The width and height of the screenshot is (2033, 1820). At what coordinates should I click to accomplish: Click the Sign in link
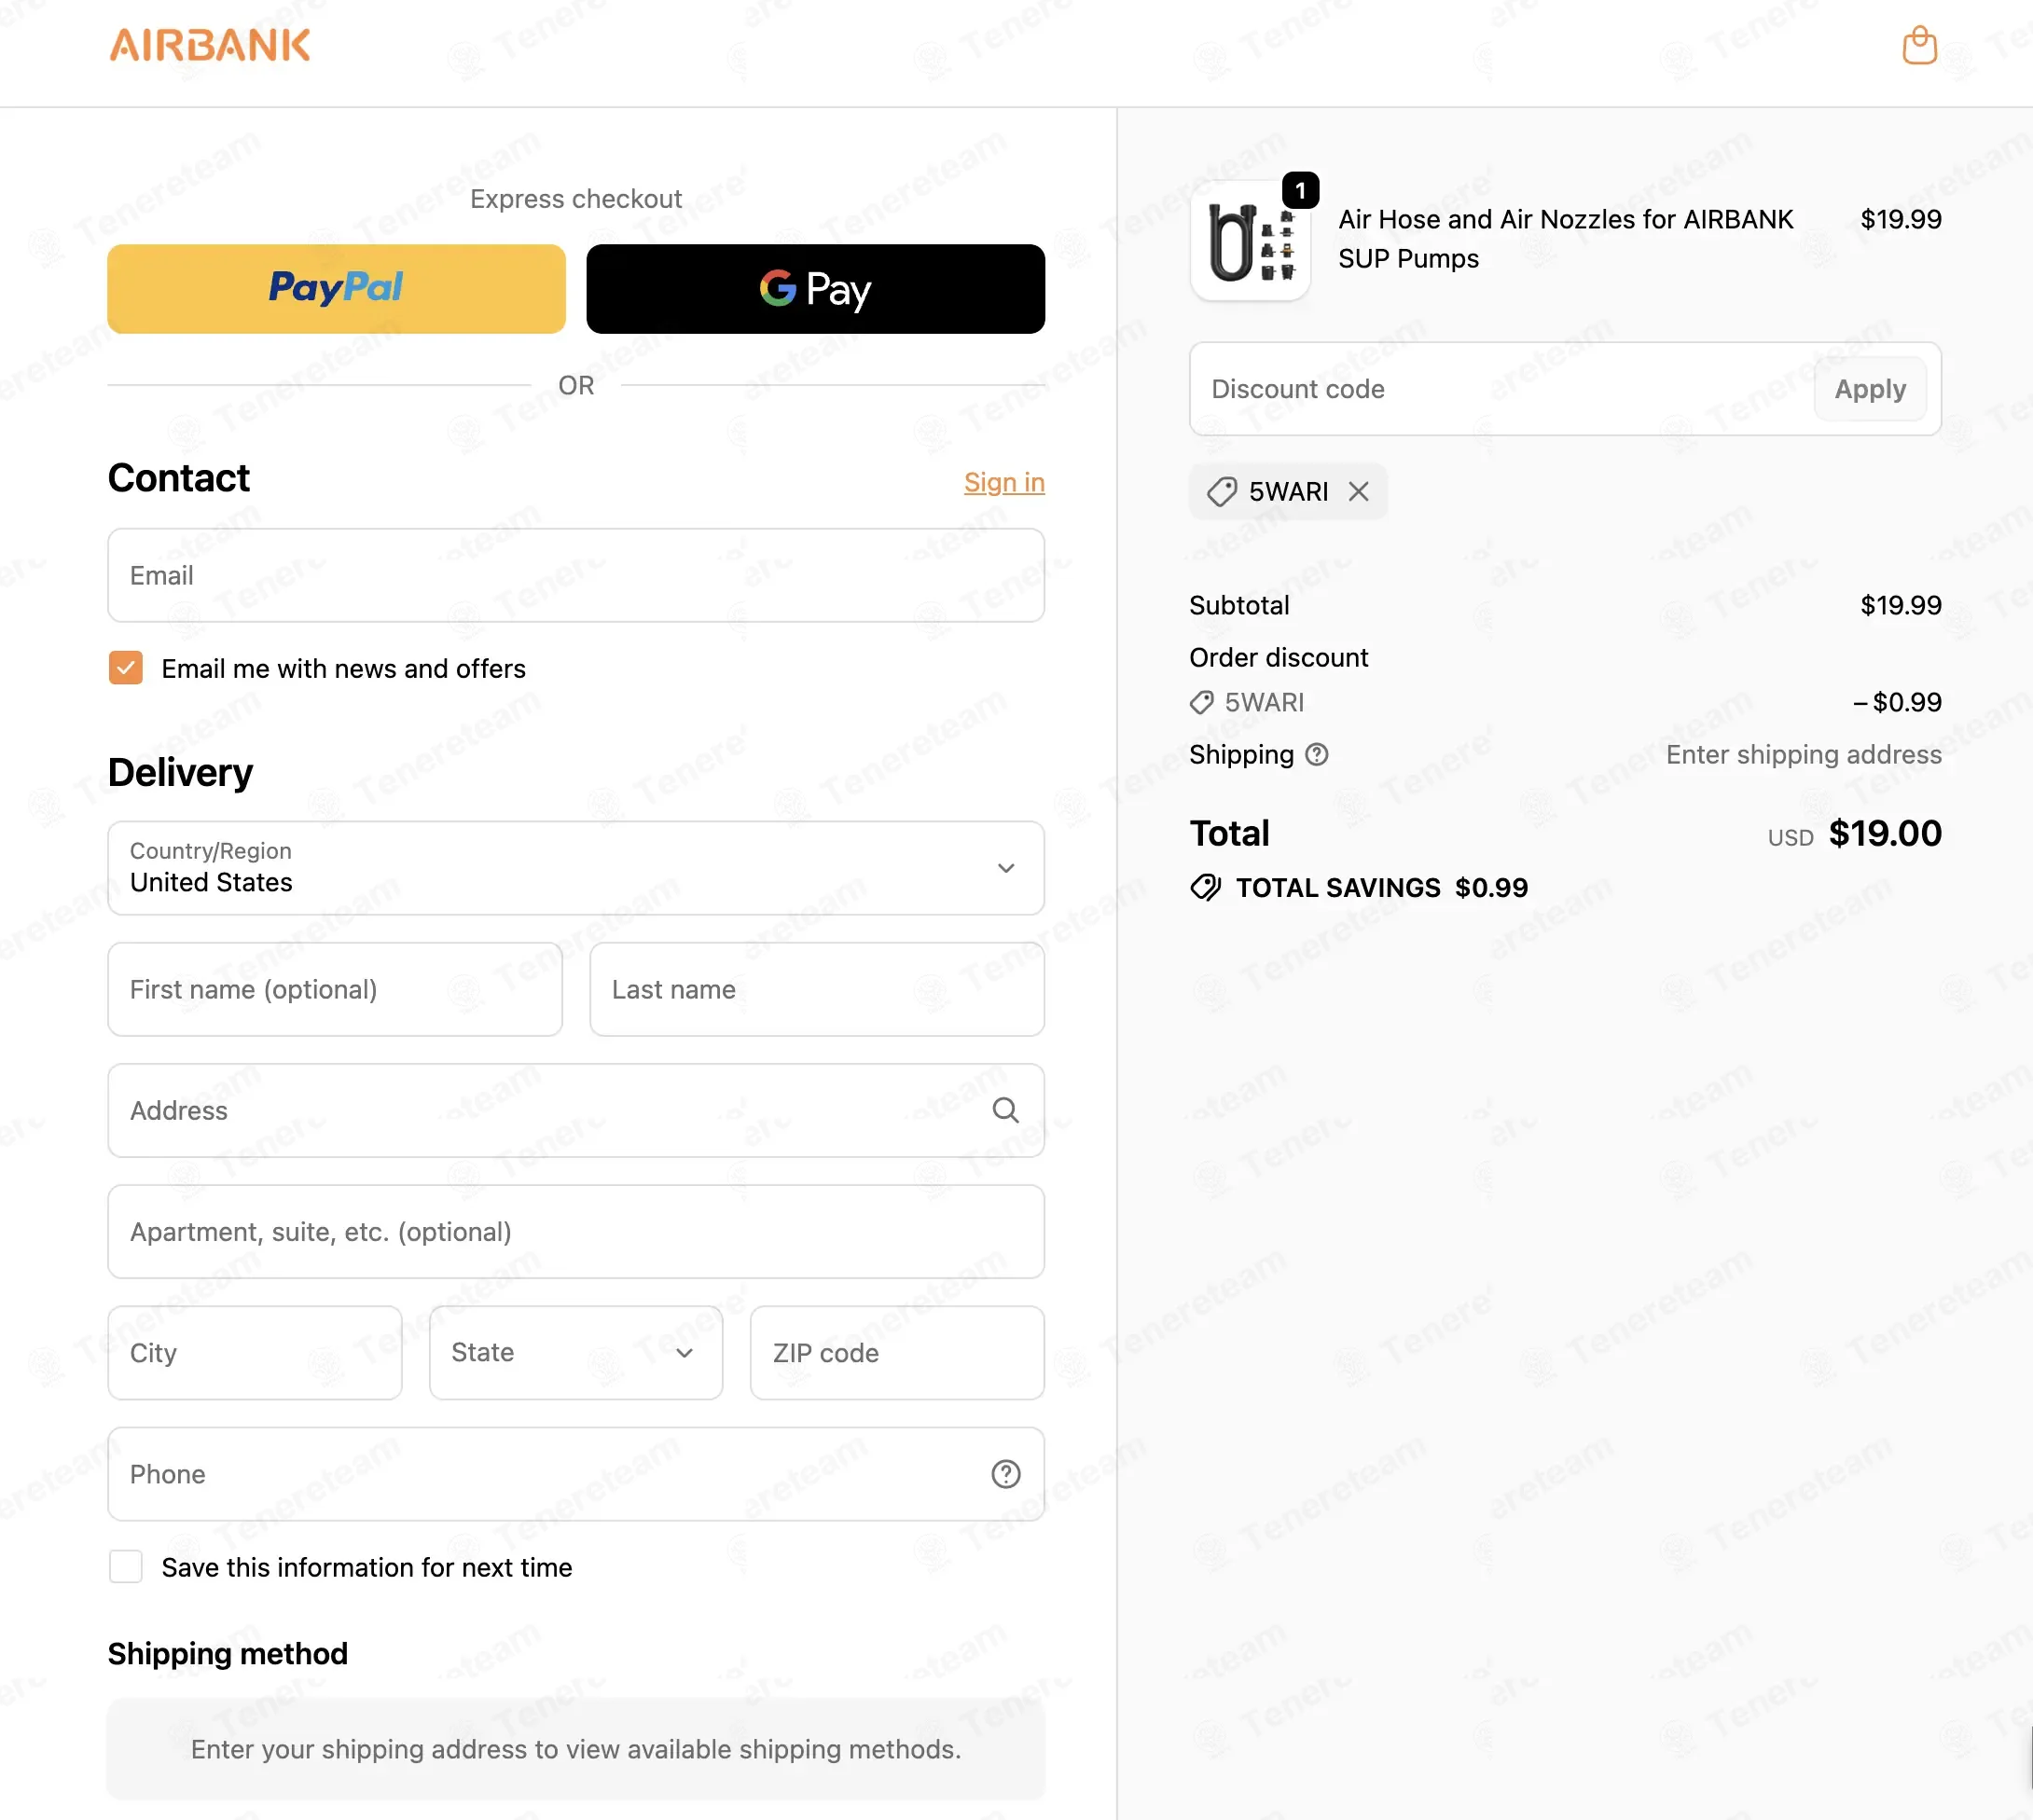(1003, 482)
